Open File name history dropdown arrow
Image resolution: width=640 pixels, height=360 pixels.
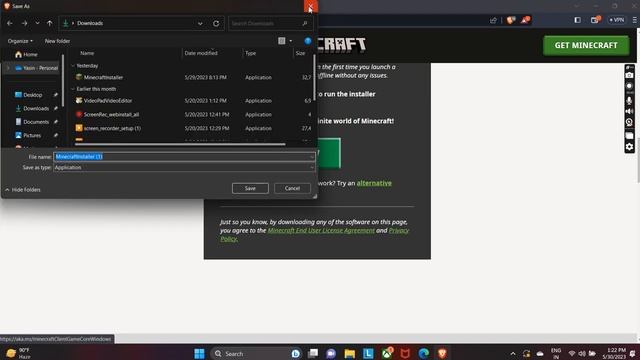[312, 157]
